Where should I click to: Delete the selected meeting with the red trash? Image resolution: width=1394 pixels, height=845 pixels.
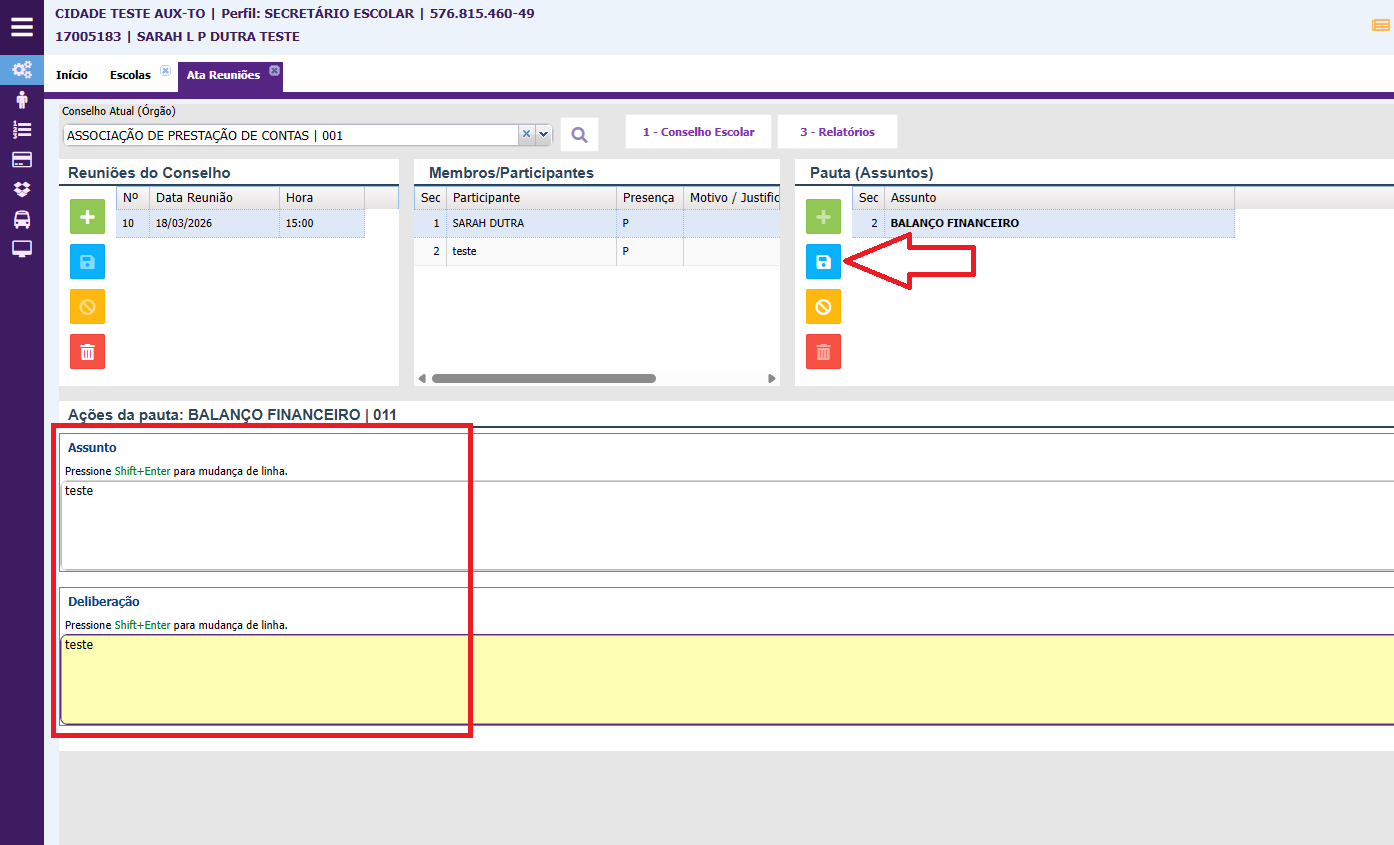click(x=87, y=352)
